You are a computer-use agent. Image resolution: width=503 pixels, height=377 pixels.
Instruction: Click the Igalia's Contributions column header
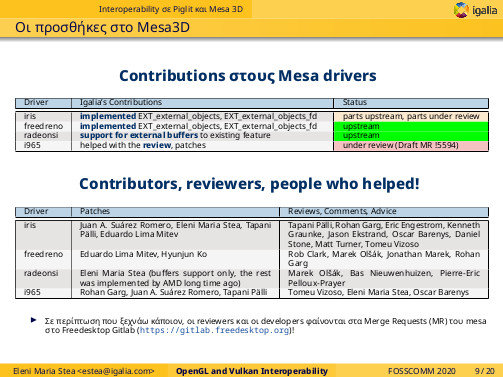click(121, 102)
